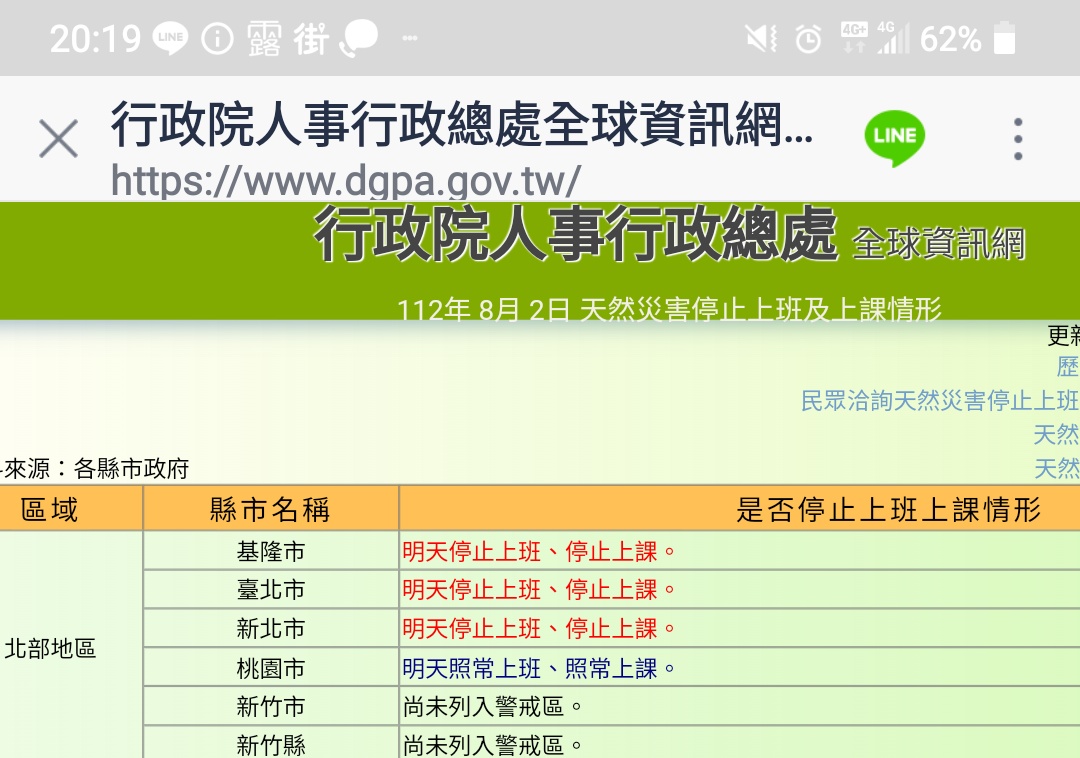The width and height of the screenshot is (1080, 758).
Task: Tap the 基隆市 row city name
Action: click(x=270, y=551)
